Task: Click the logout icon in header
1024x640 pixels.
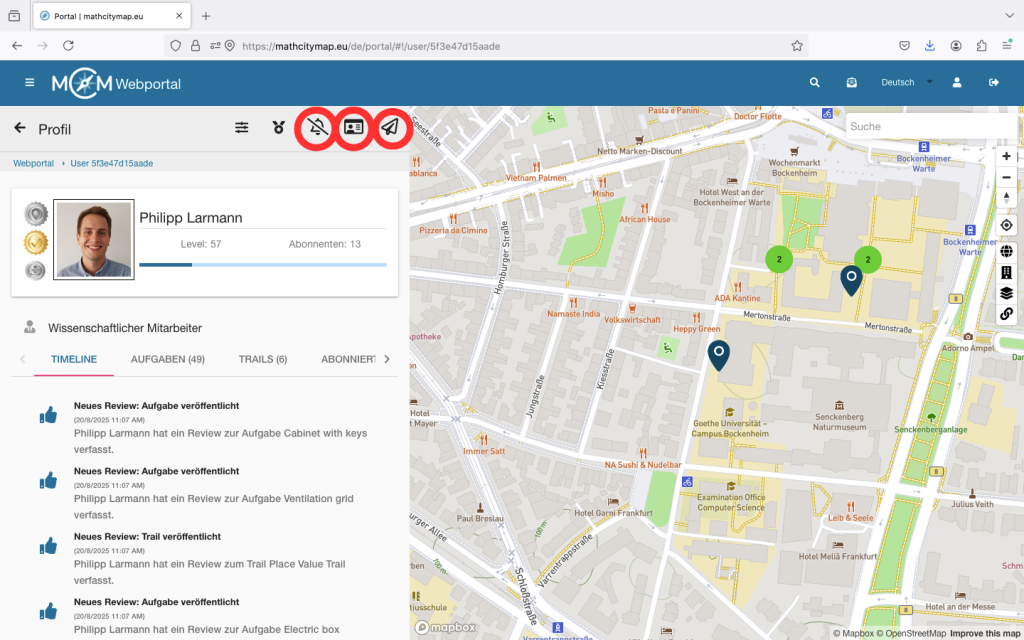Action: 993,83
